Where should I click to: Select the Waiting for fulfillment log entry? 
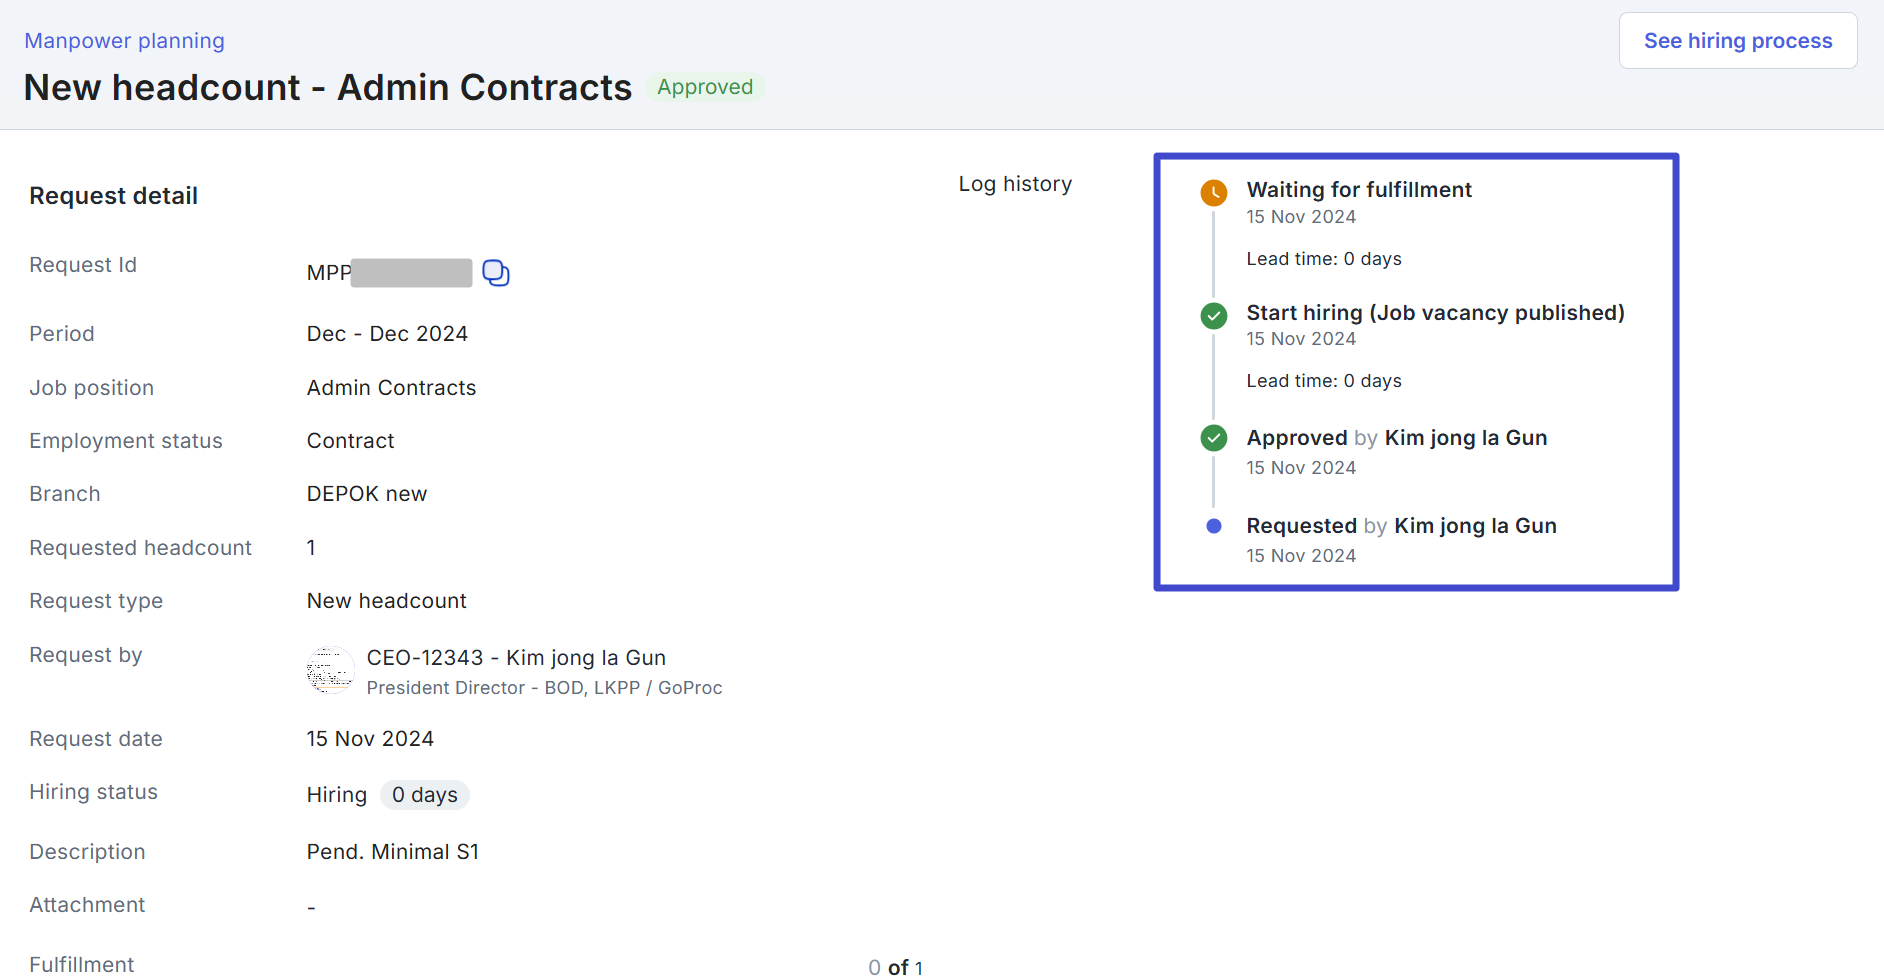[x=1358, y=190]
